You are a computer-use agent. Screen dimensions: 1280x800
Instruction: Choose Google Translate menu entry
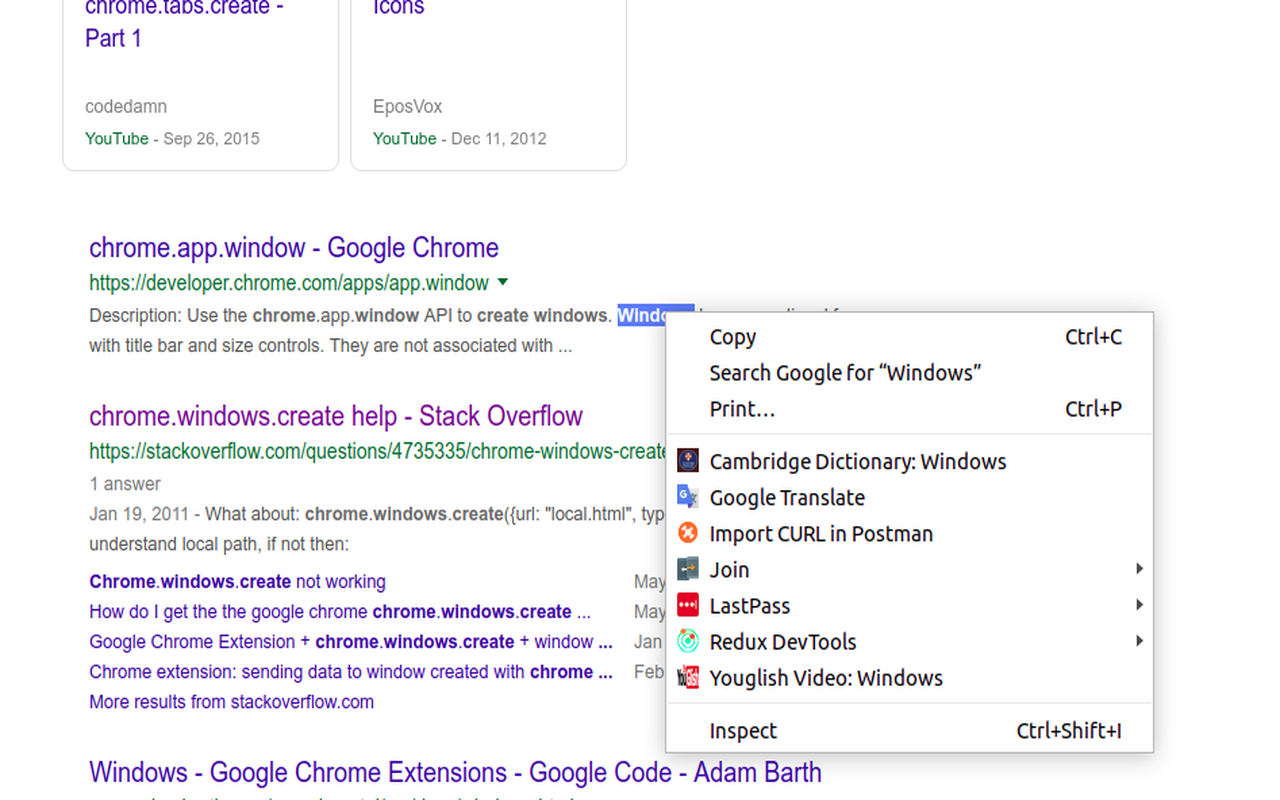(x=910, y=497)
